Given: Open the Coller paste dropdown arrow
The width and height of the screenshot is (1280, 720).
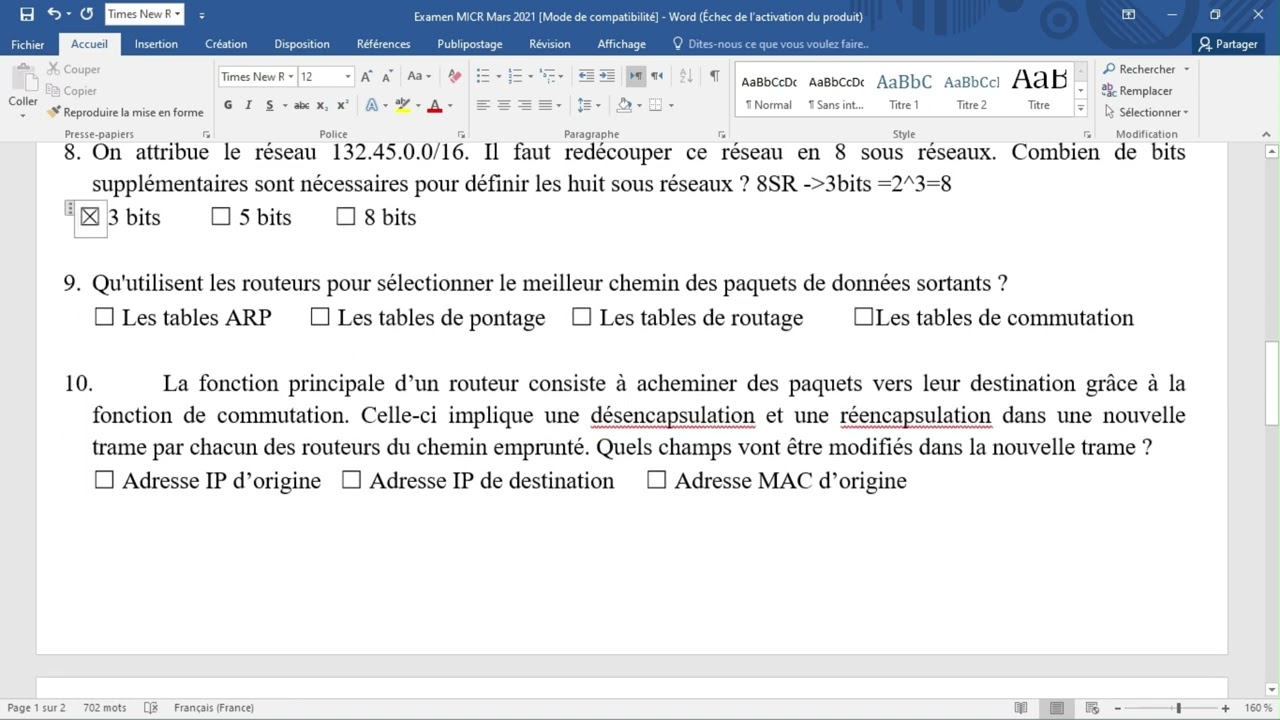Looking at the screenshot, I should pos(23,115).
